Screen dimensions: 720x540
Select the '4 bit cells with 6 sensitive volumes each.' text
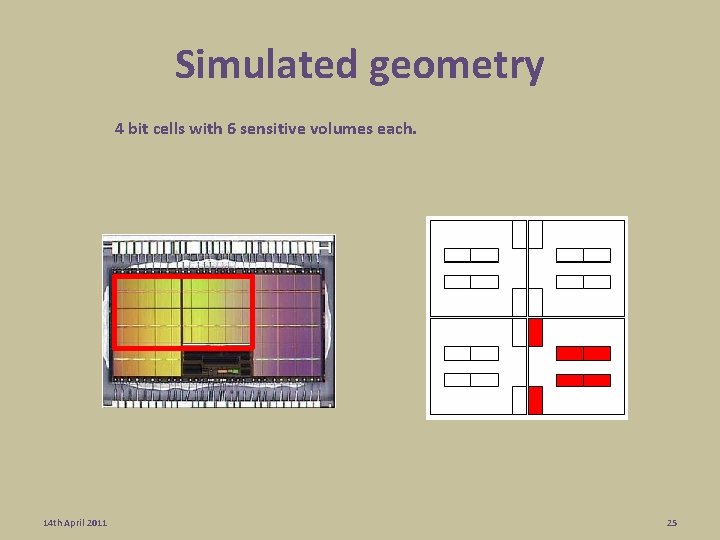tap(266, 129)
